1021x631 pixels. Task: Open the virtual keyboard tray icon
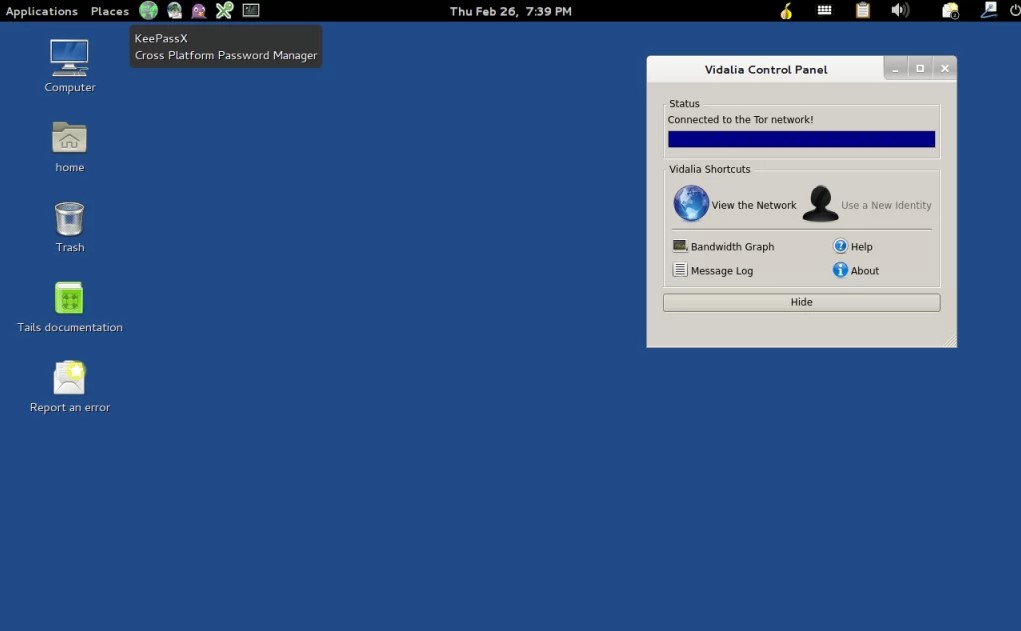[x=824, y=10]
